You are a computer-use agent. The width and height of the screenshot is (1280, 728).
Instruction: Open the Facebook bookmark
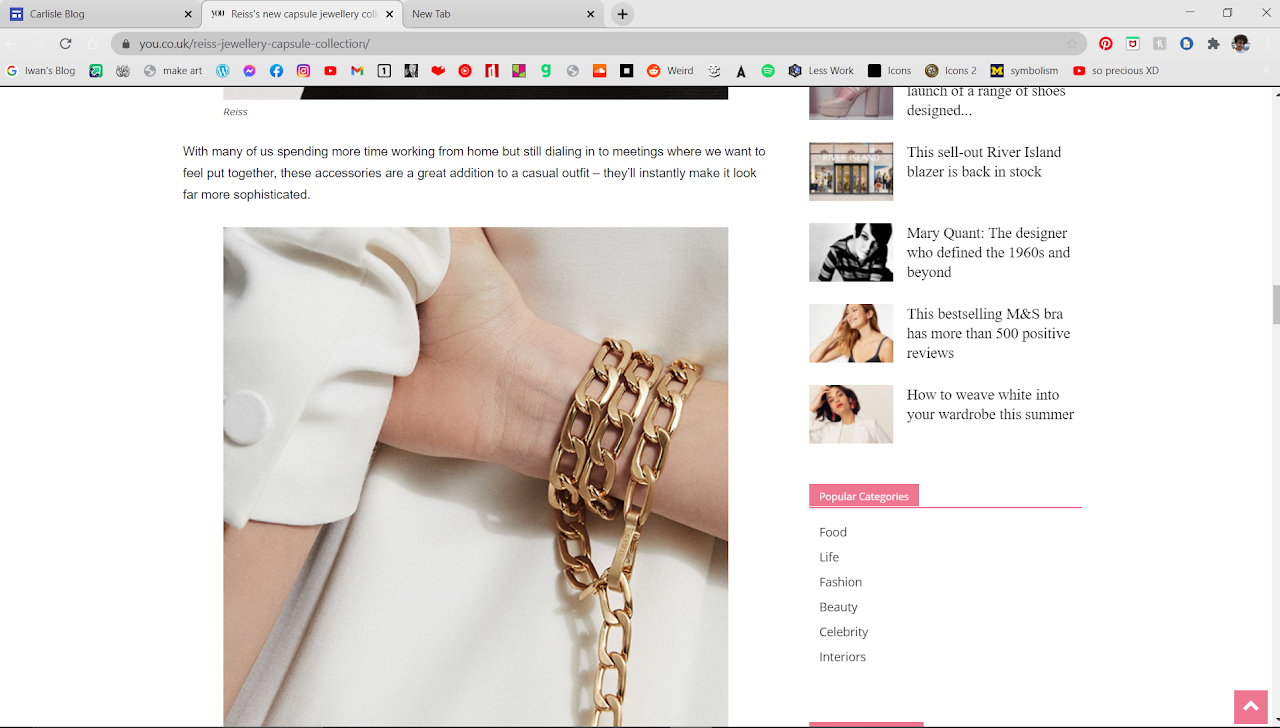pos(276,71)
